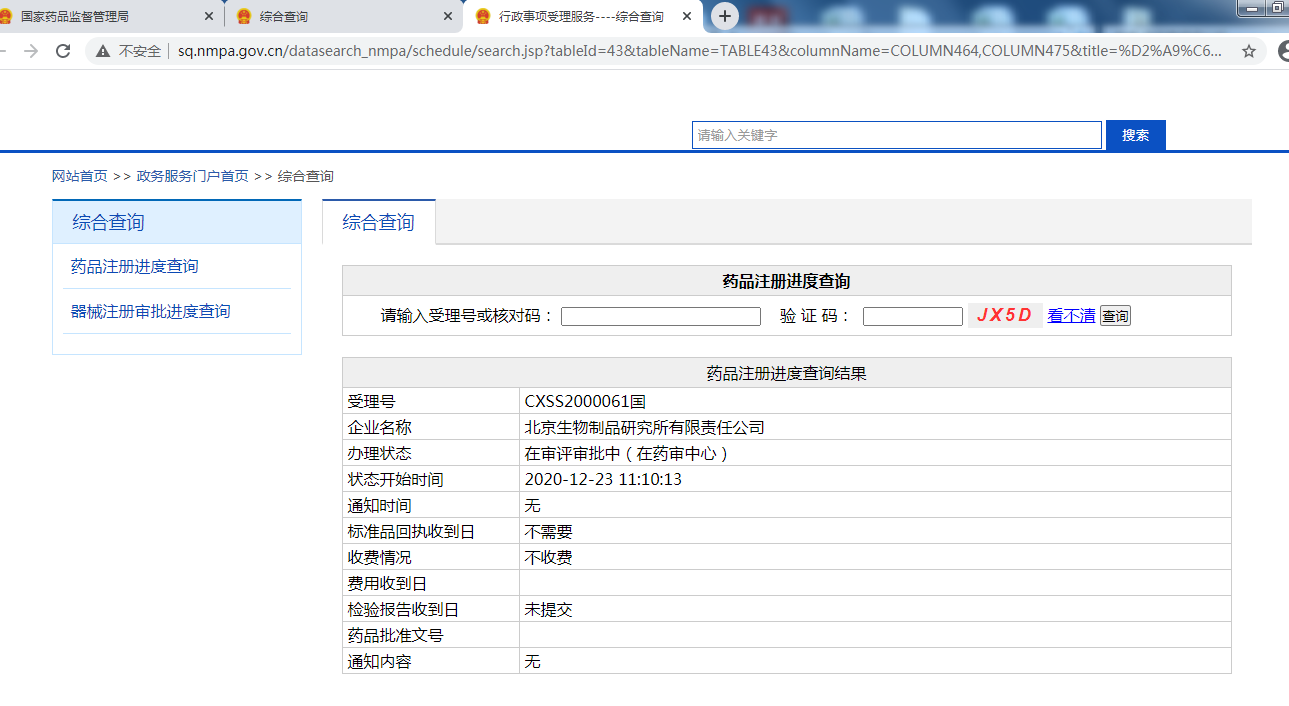The height and width of the screenshot is (706, 1289).
Task: Click the JX5D captcha image
Action: click(1005, 315)
